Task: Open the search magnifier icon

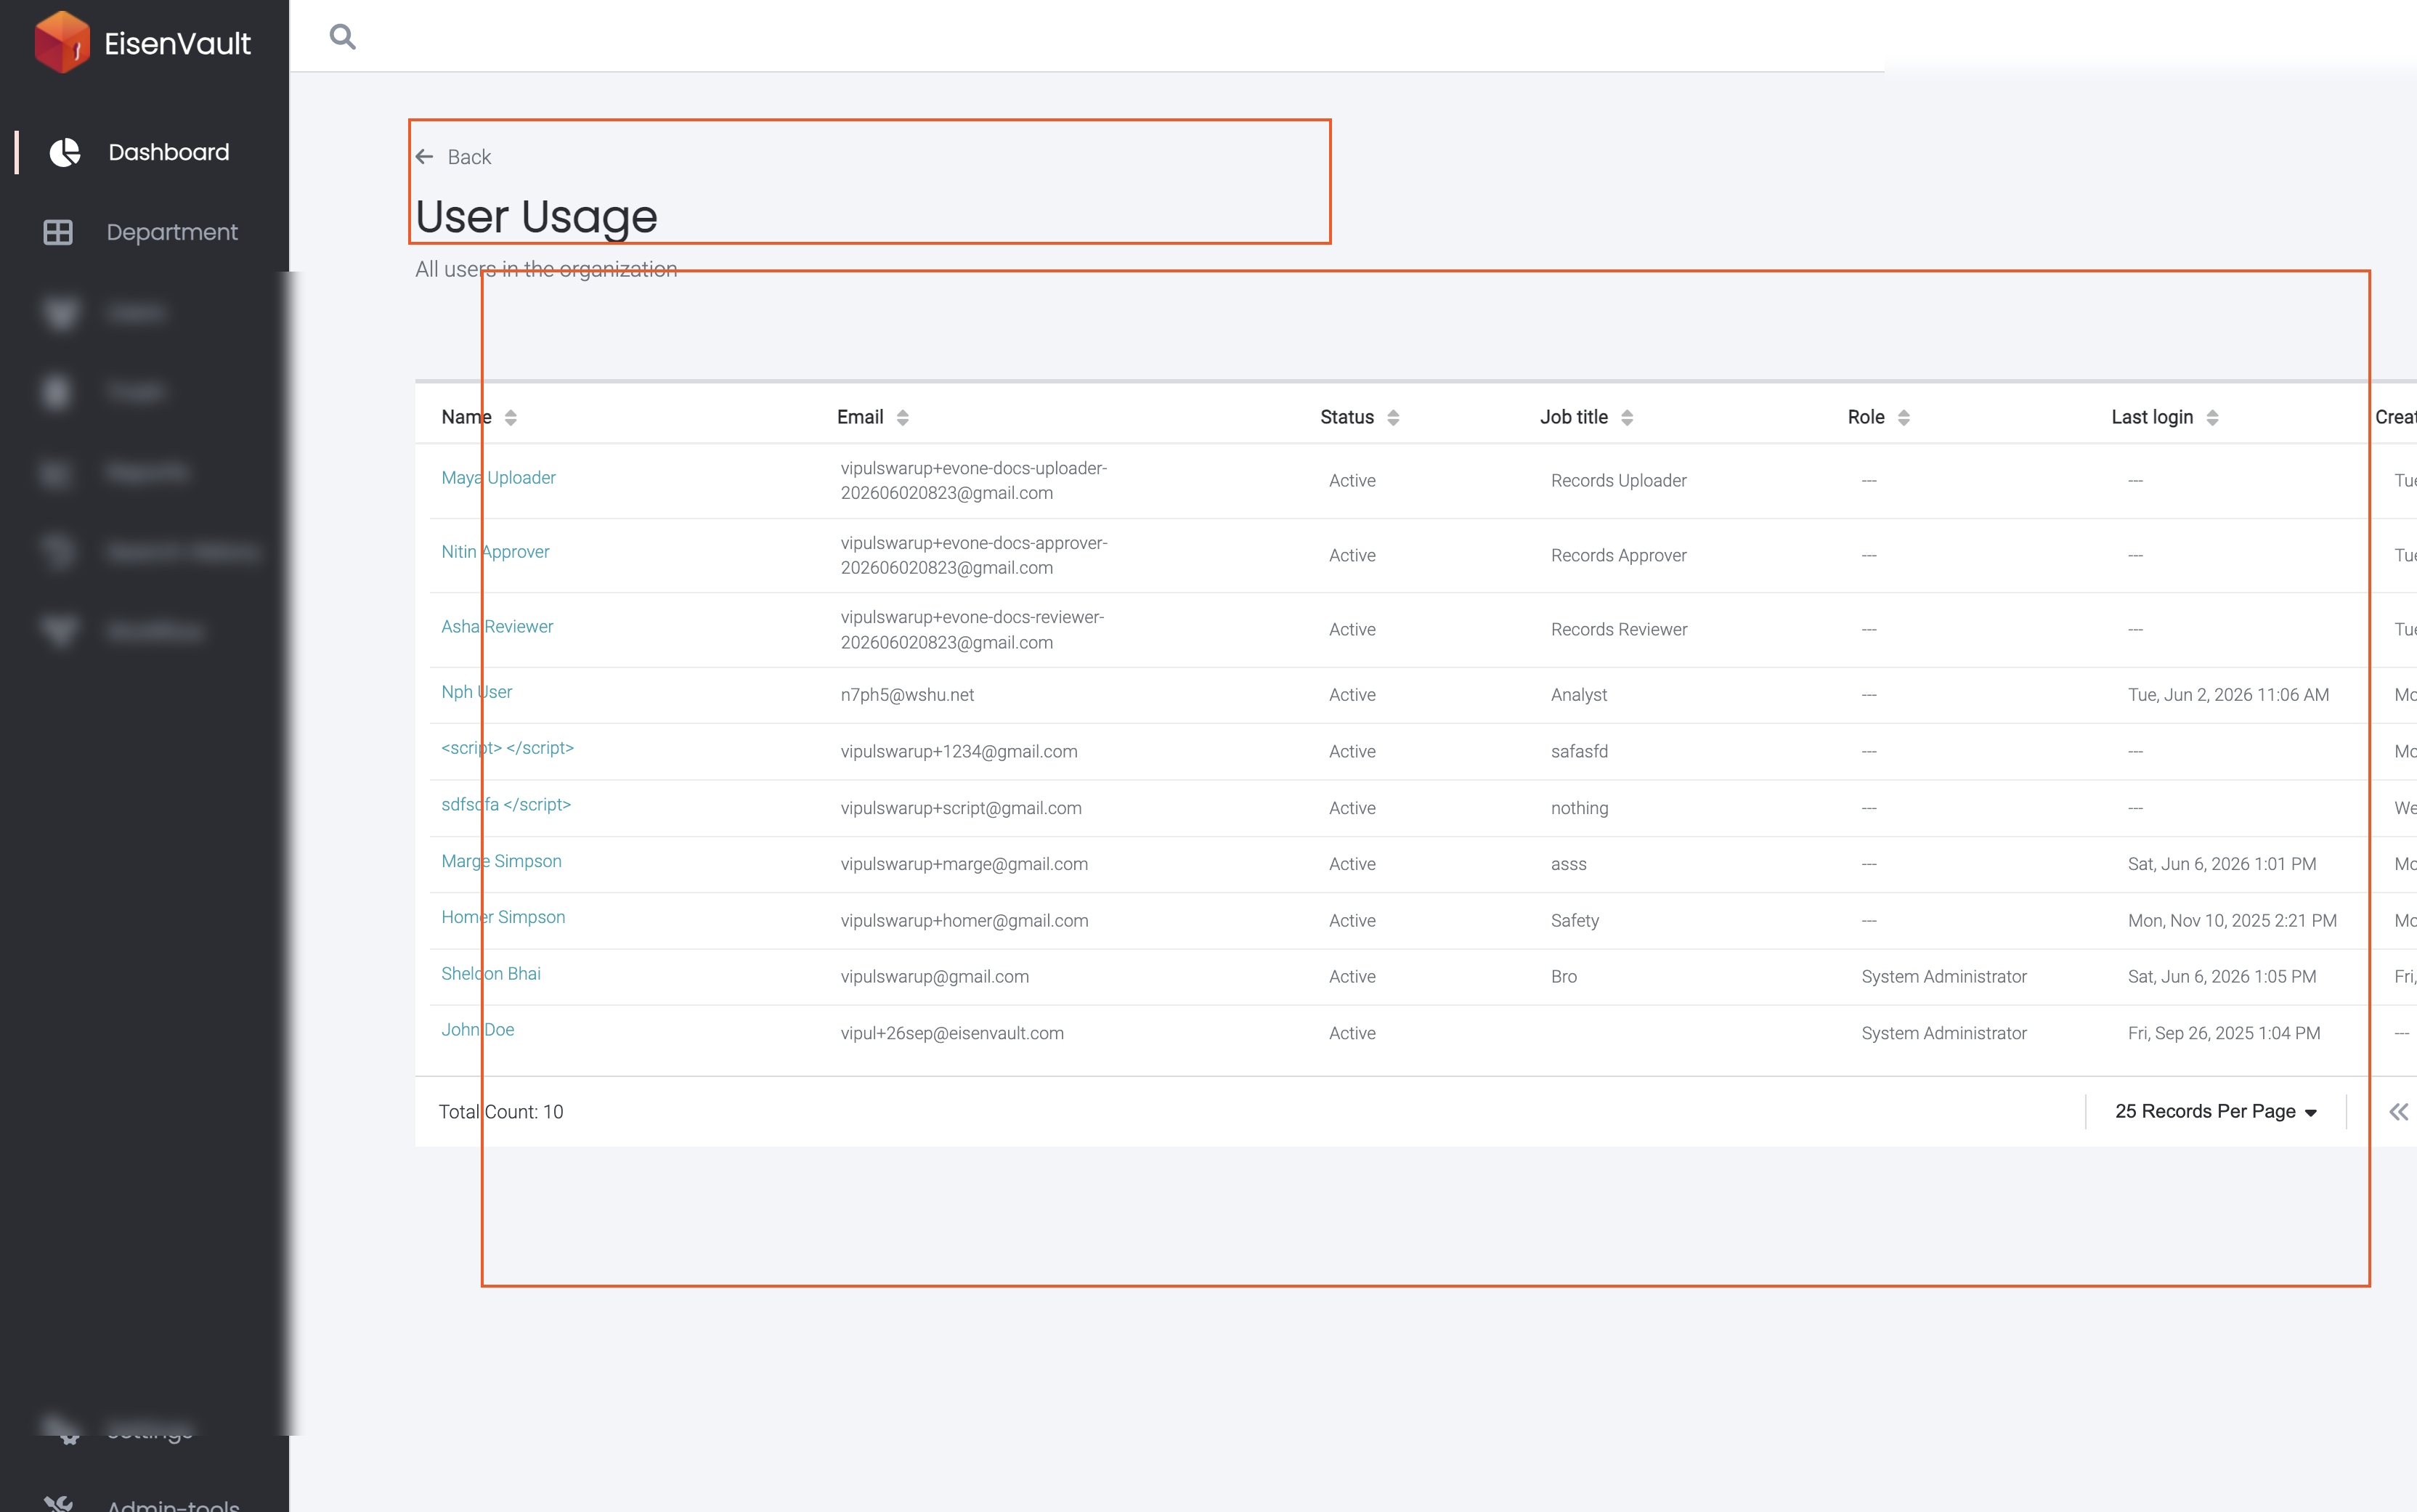Action: click(343, 37)
